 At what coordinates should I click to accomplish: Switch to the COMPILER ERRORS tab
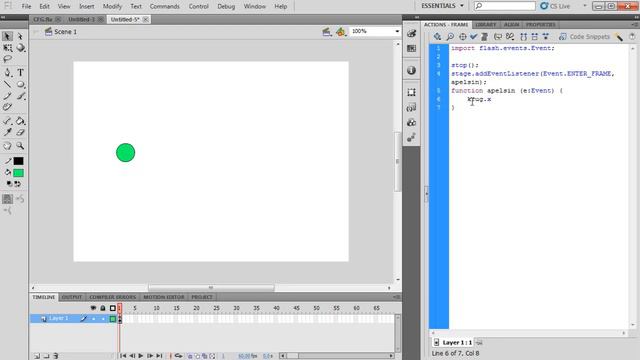(113, 297)
